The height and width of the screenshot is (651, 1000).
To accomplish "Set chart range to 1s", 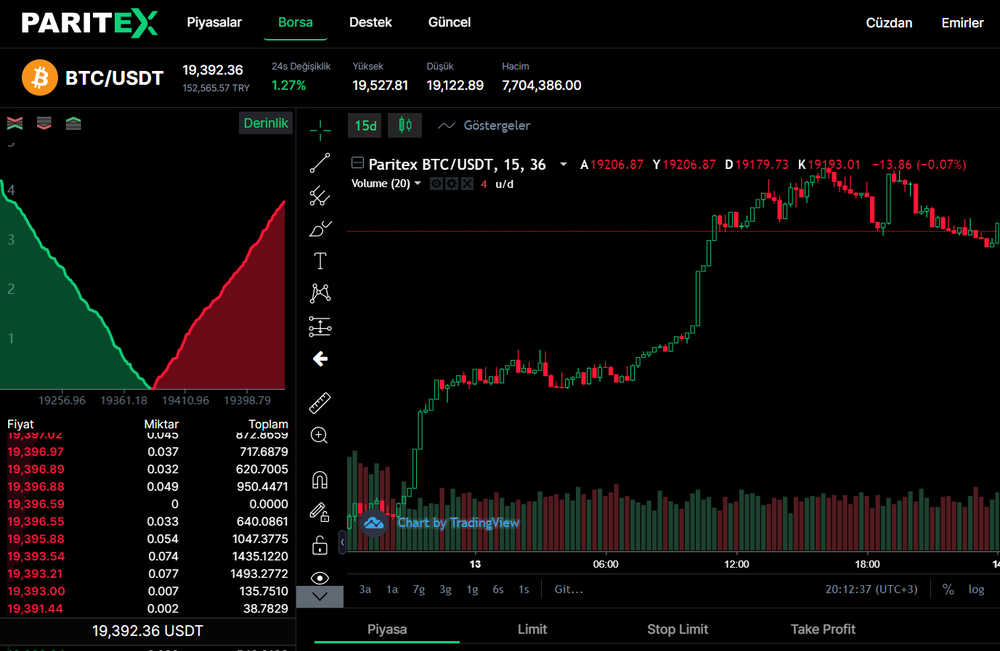I will [524, 589].
